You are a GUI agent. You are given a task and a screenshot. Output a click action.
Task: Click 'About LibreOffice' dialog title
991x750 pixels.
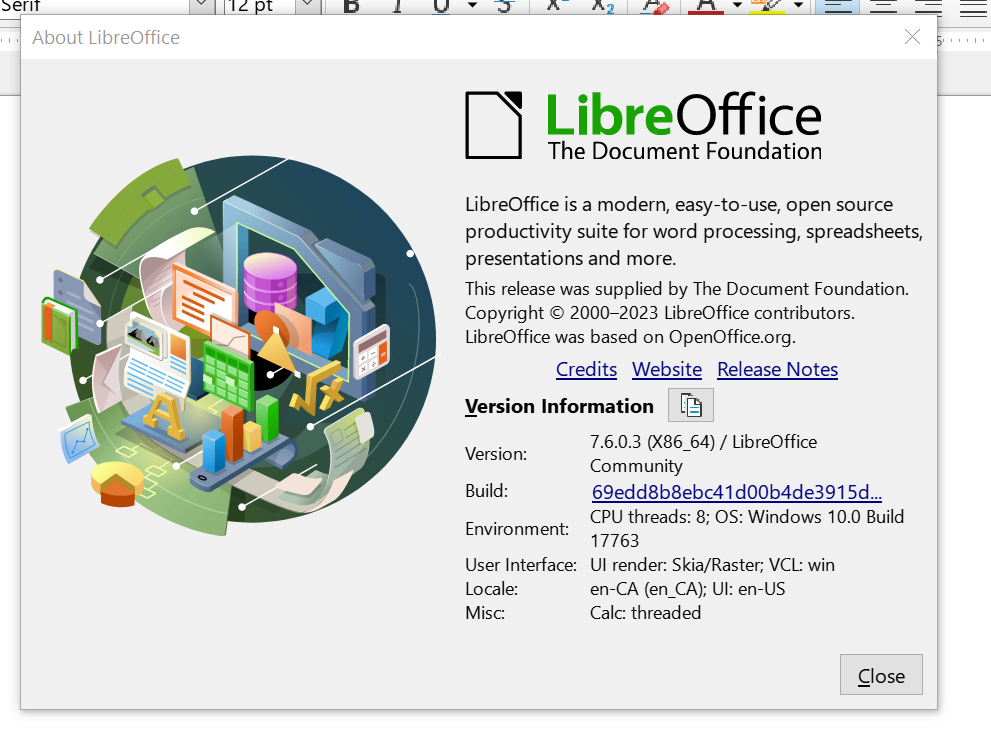click(106, 37)
